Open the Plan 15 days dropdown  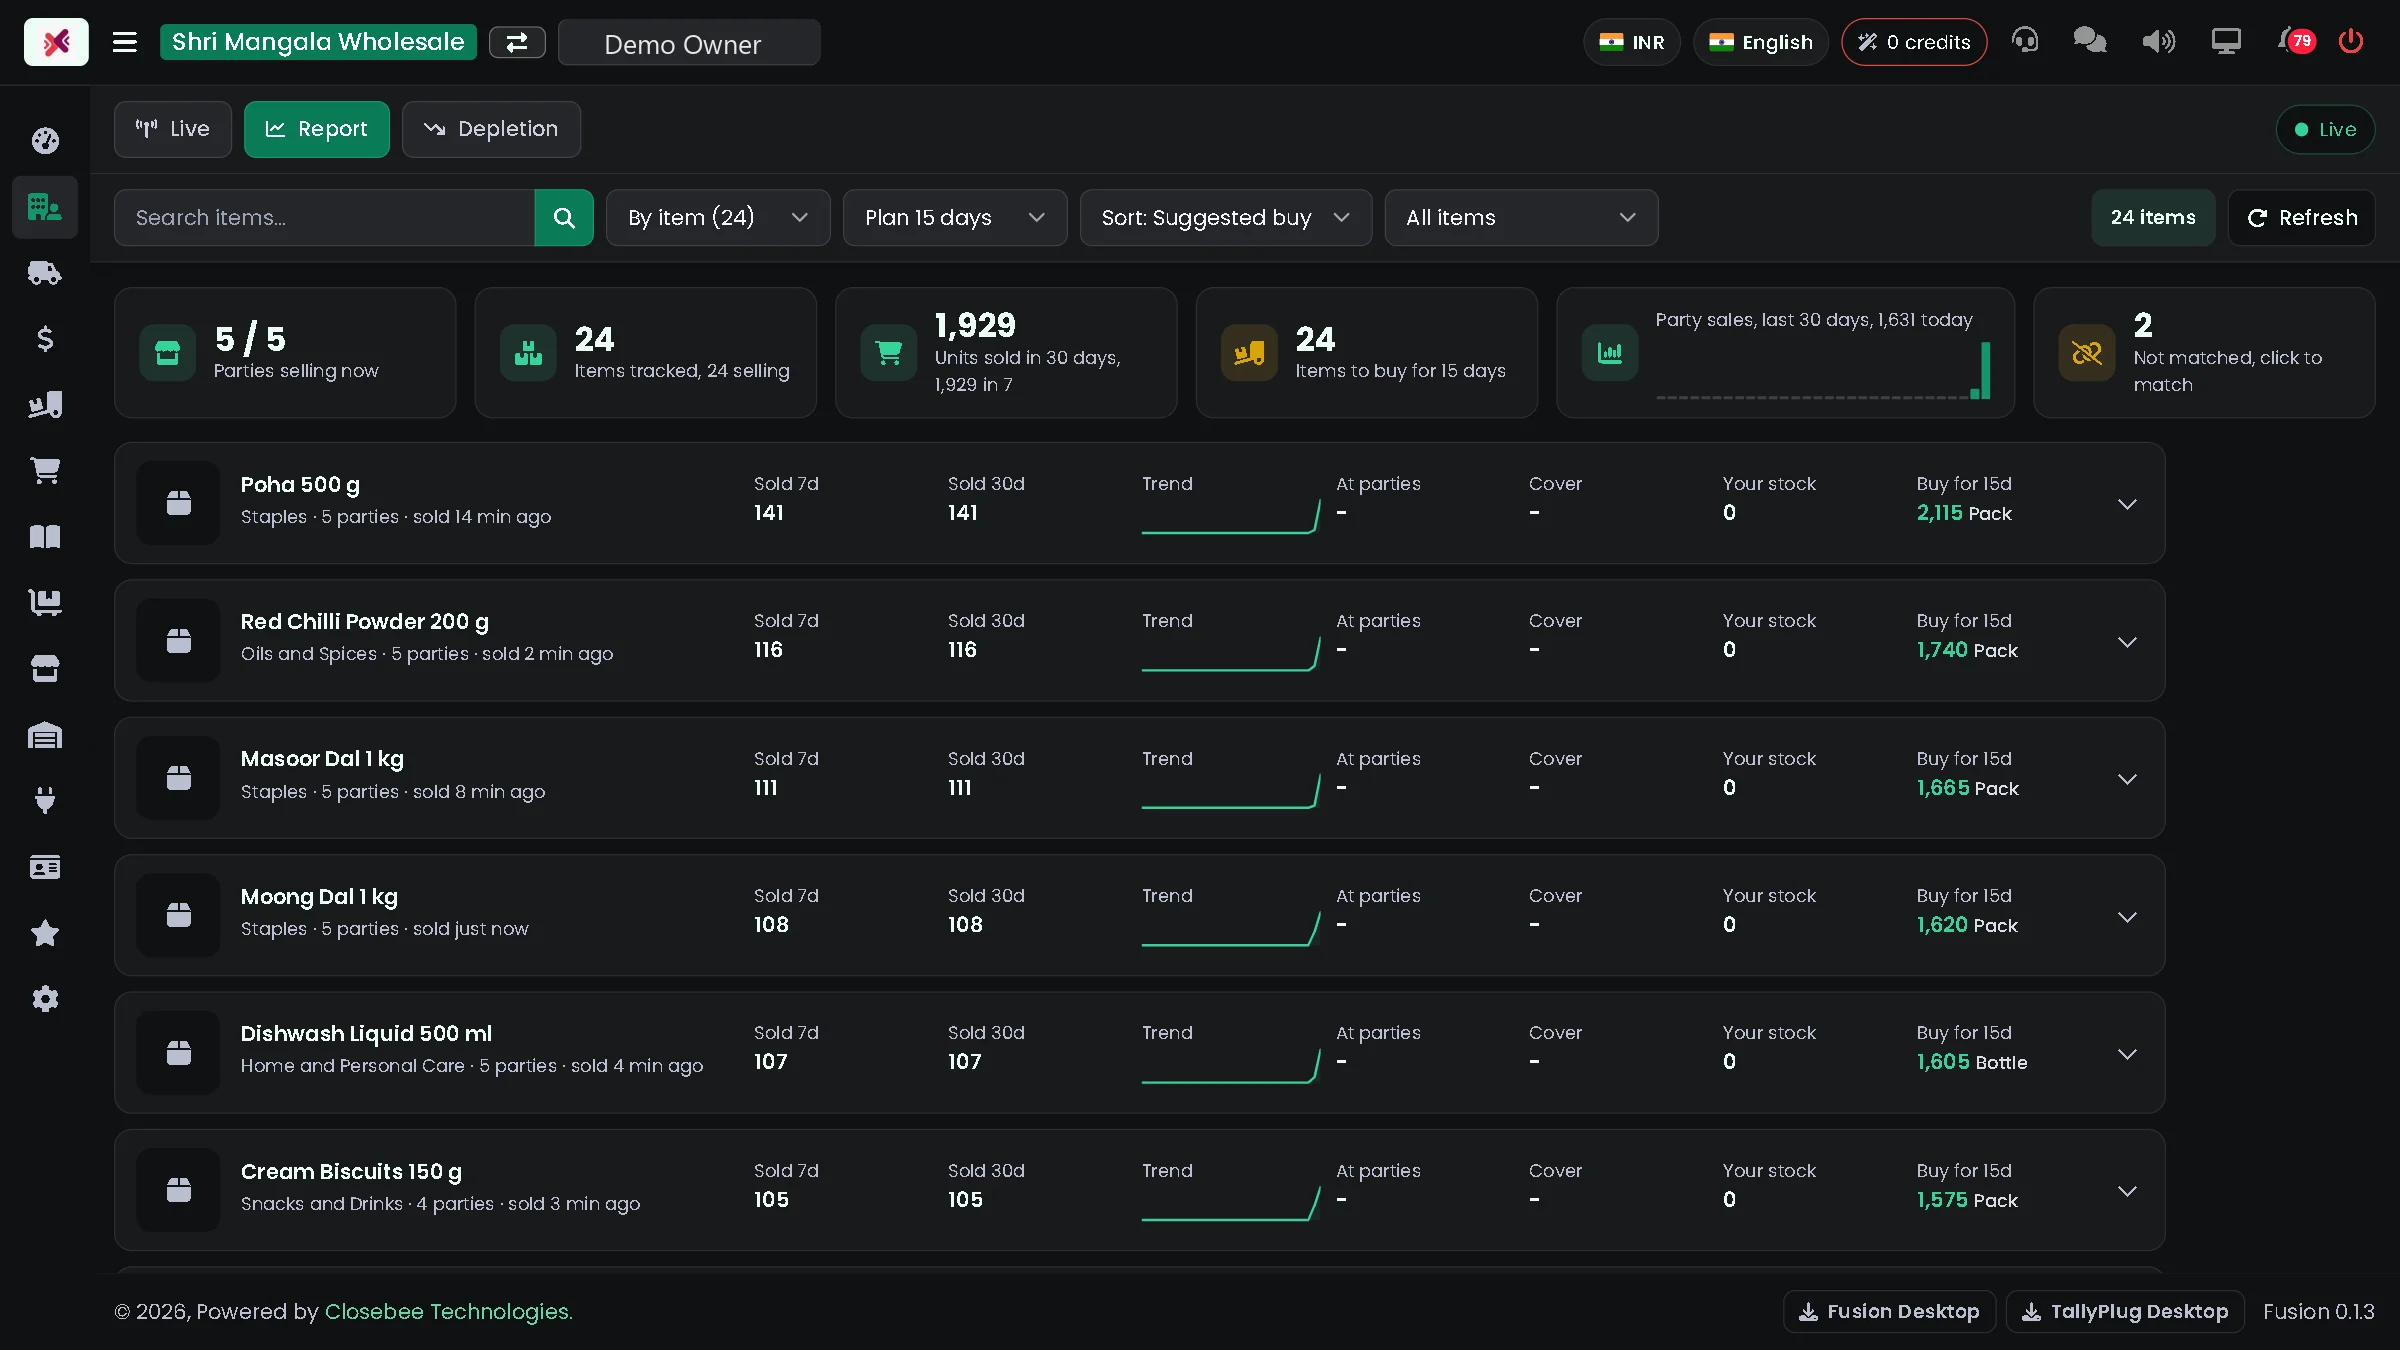coord(955,218)
